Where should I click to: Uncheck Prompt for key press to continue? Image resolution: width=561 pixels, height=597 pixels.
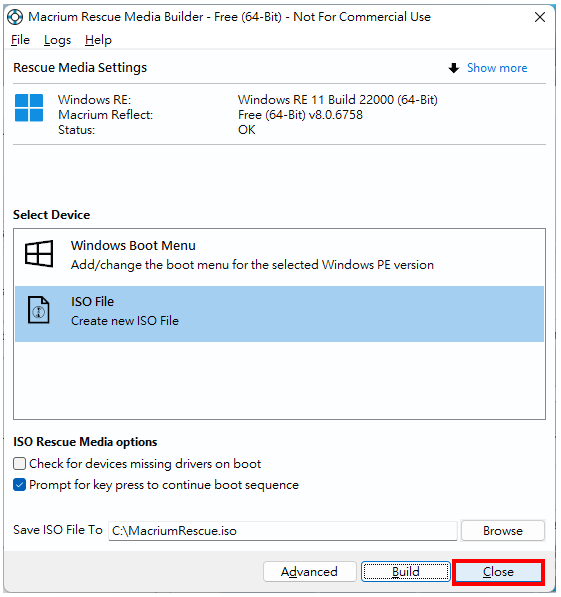[19, 485]
